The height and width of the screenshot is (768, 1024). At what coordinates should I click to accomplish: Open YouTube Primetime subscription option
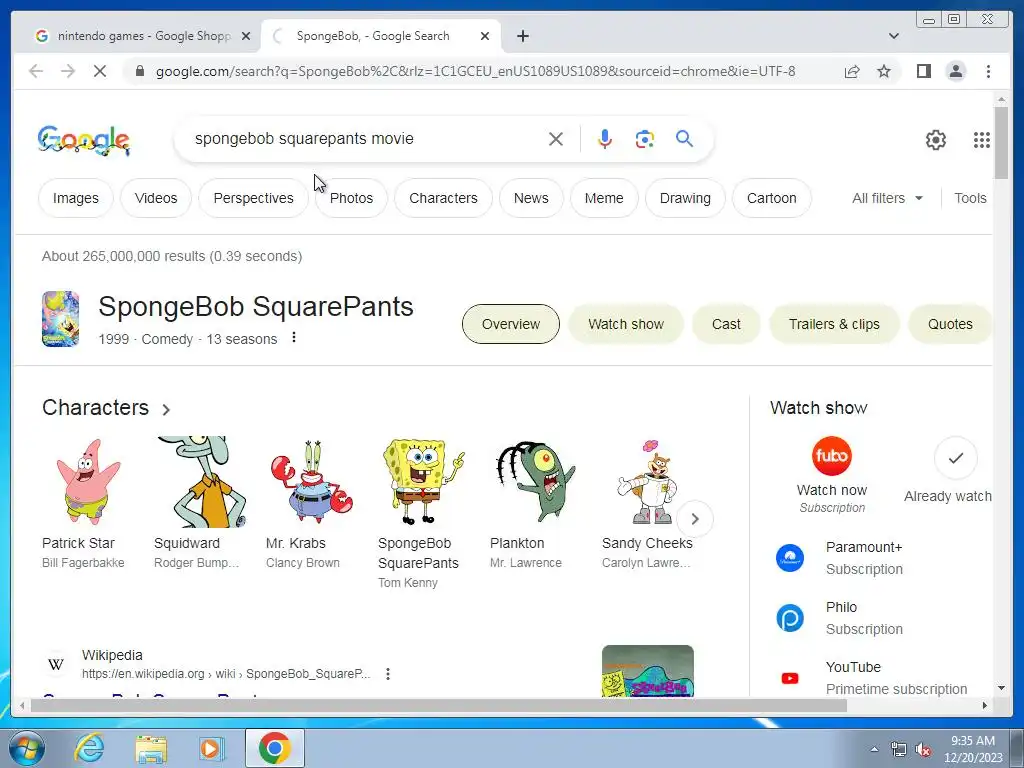(x=871, y=678)
